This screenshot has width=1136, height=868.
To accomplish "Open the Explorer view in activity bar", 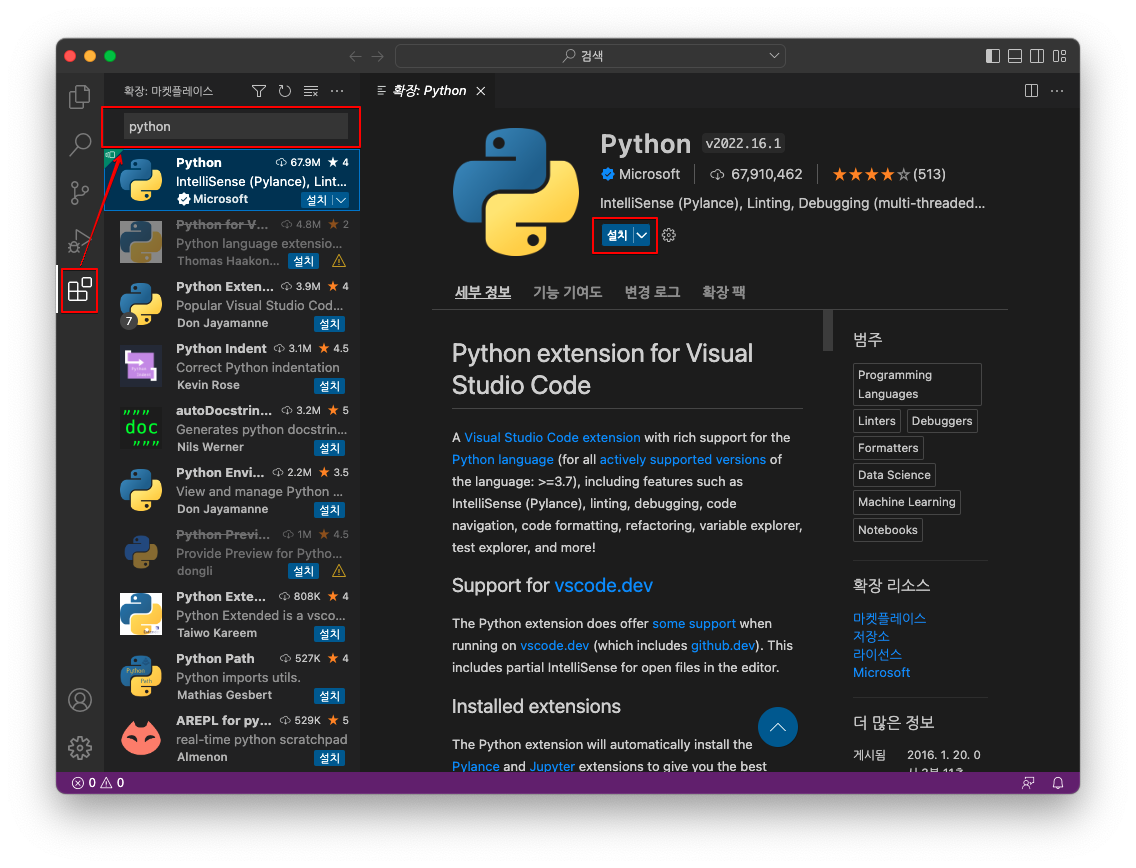I will (x=80, y=96).
